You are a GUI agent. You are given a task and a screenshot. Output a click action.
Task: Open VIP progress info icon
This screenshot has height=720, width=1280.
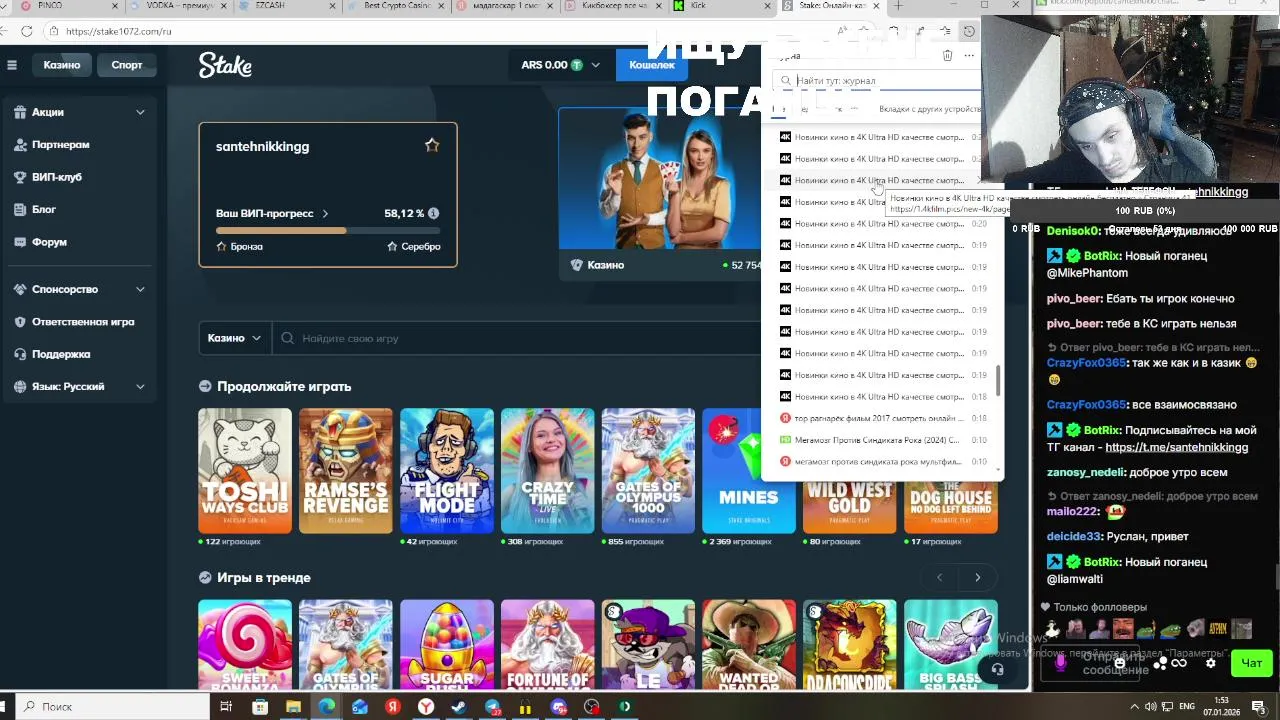[433, 213]
